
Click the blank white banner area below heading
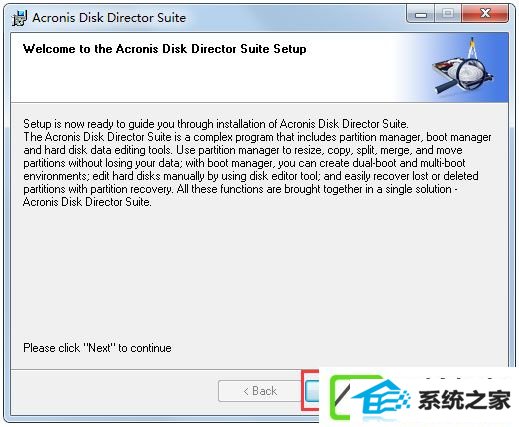click(x=200, y=80)
